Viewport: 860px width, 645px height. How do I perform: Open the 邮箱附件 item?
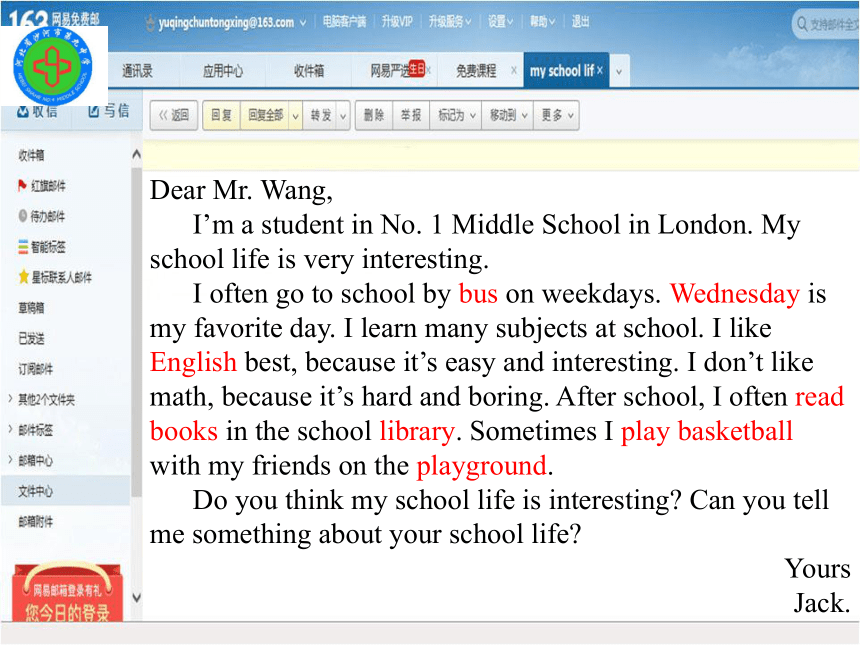pyautogui.click(x=36, y=521)
